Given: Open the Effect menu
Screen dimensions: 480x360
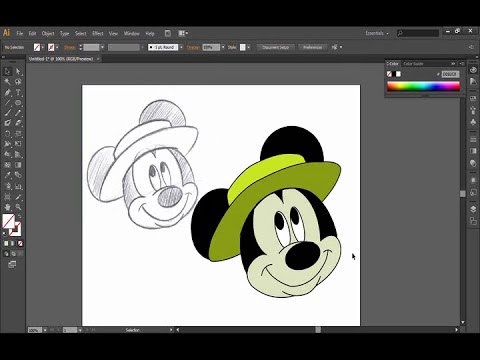Looking at the screenshot, I should (x=98, y=33).
